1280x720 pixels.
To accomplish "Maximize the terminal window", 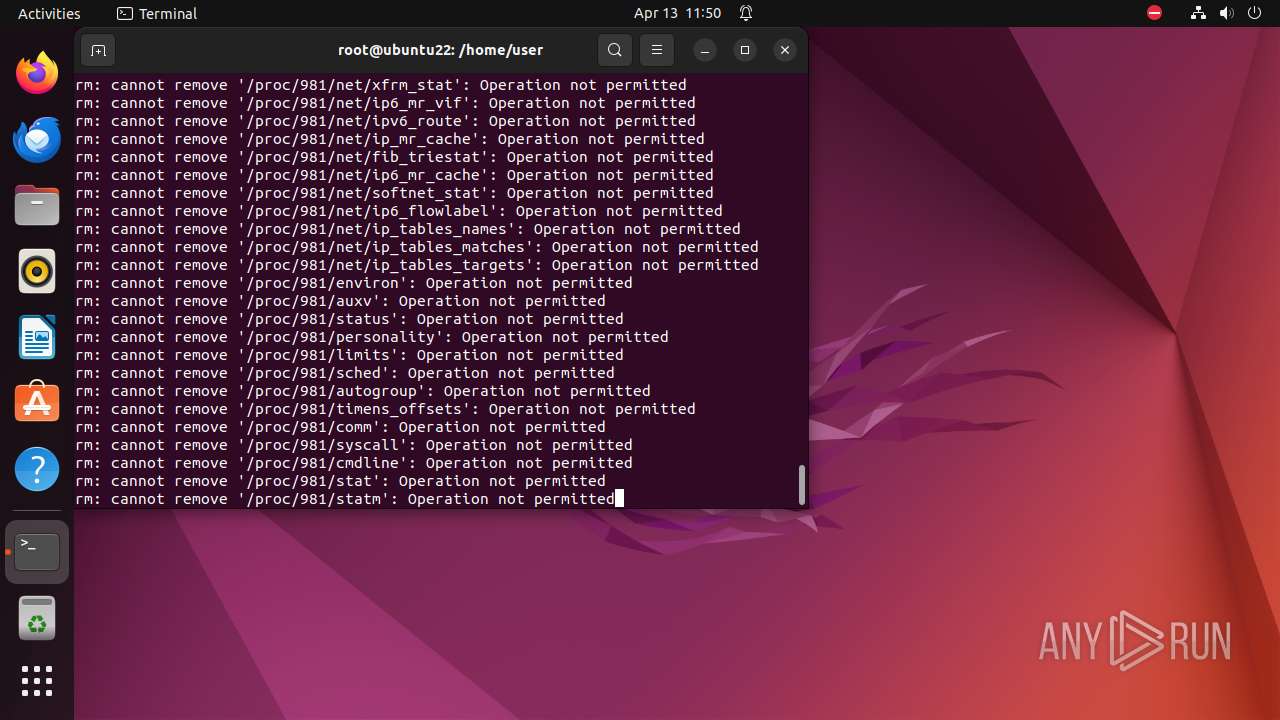I will pos(745,50).
